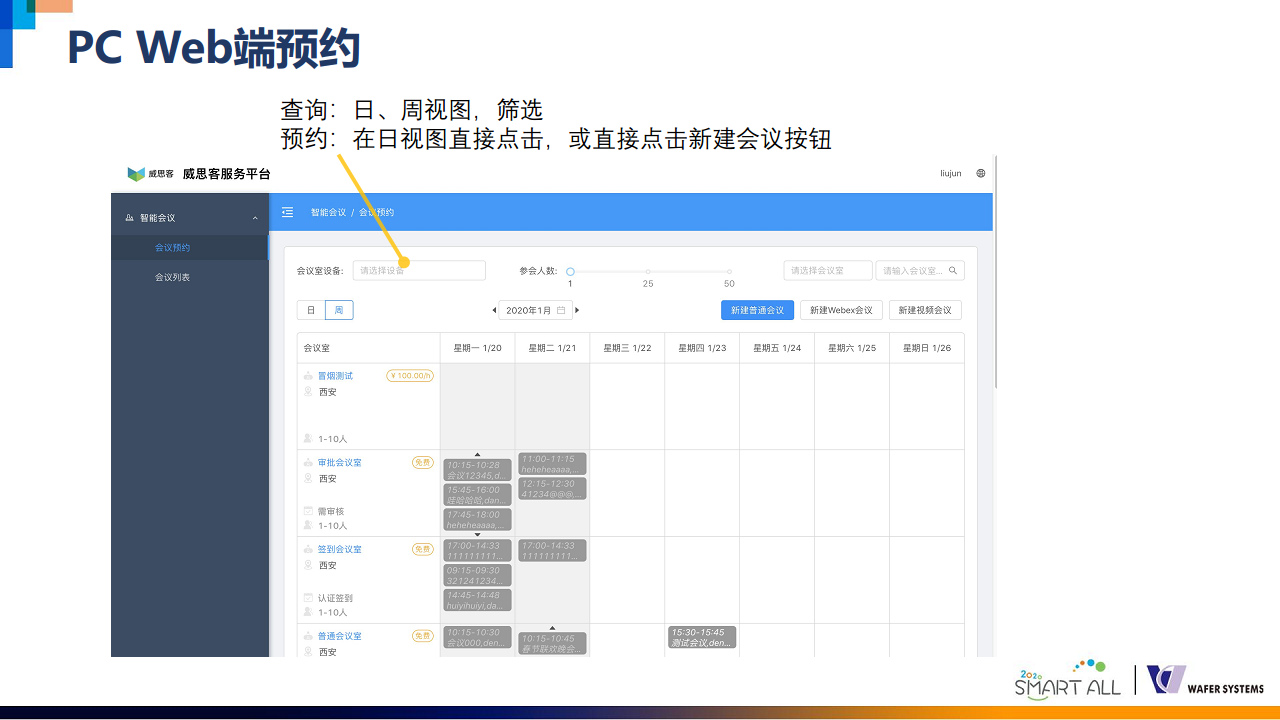Screen dimensions: 1280x720
Task: Click up arrow above 10:15-10:45 meeting
Action: (x=552, y=628)
